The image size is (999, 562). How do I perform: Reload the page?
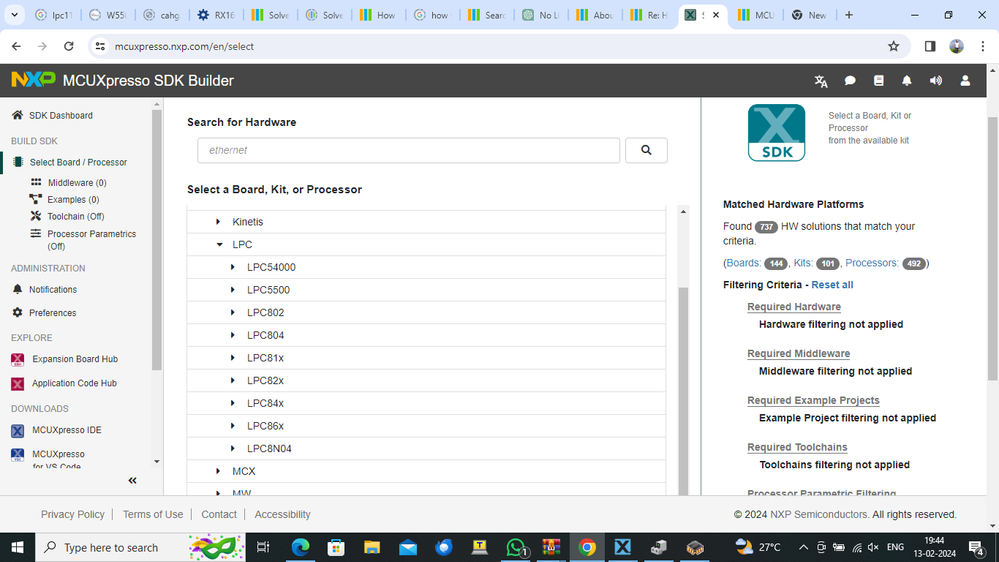[x=69, y=46]
